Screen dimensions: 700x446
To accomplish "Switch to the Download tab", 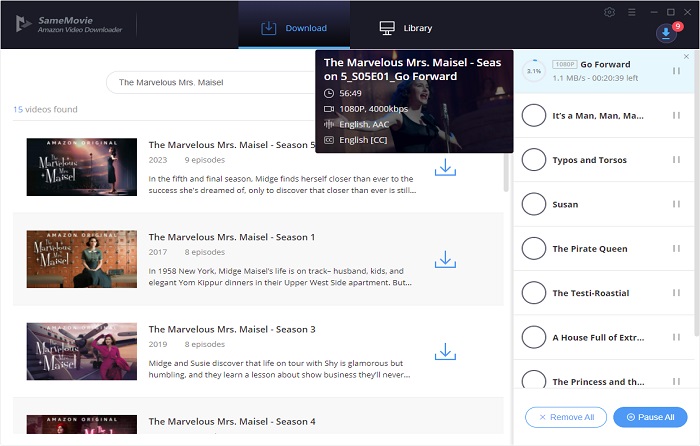I will [x=295, y=28].
